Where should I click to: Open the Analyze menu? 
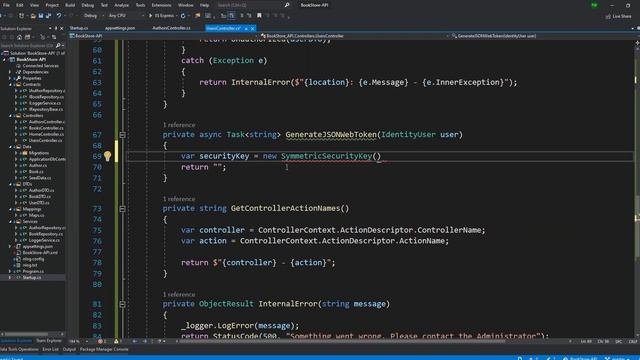pyautogui.click(x=121, y=5)
